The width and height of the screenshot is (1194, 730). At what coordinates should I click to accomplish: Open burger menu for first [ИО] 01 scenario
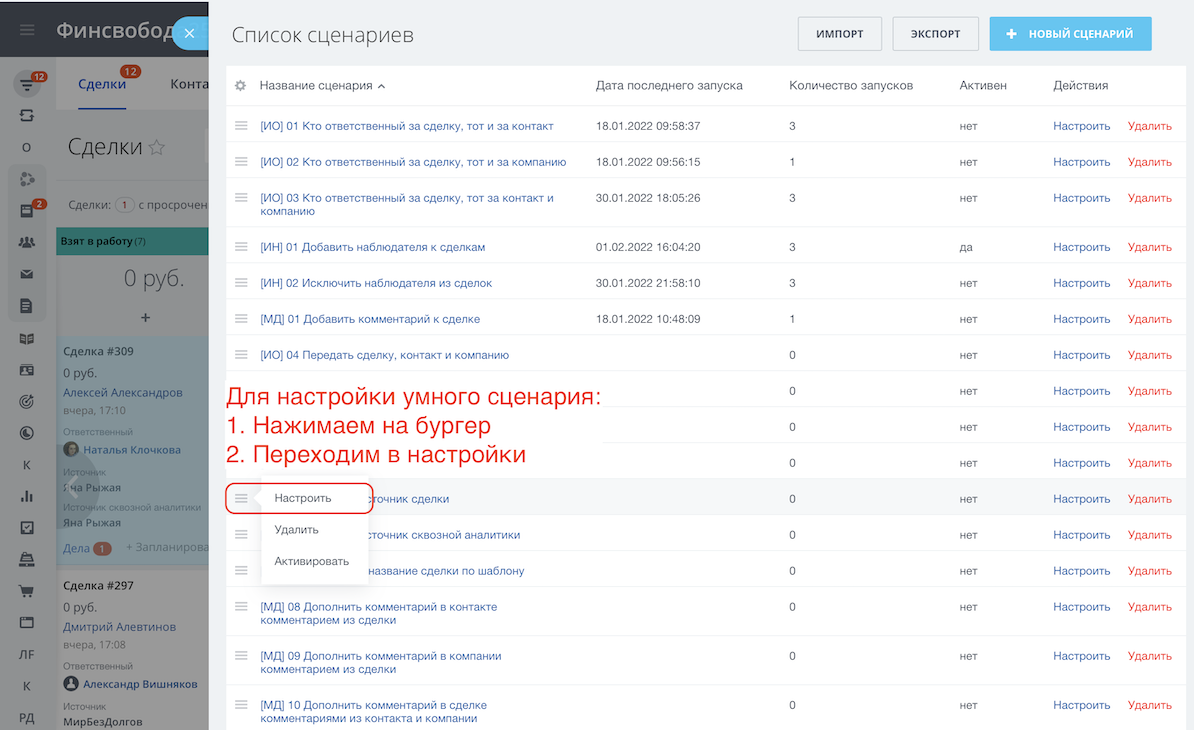tap(241, 126)
